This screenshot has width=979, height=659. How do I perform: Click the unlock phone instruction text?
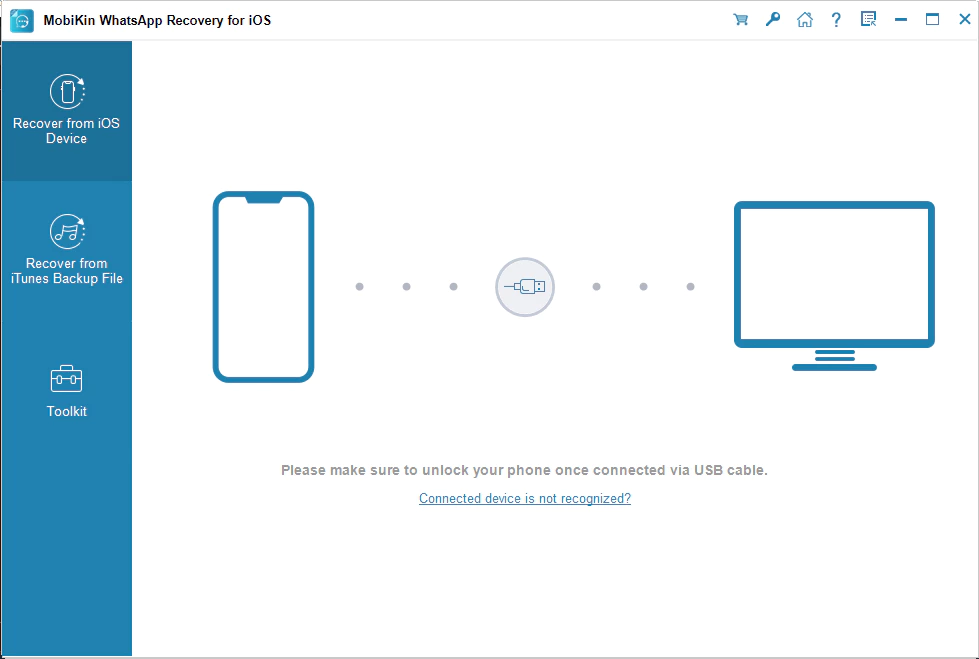click(524, 470)
